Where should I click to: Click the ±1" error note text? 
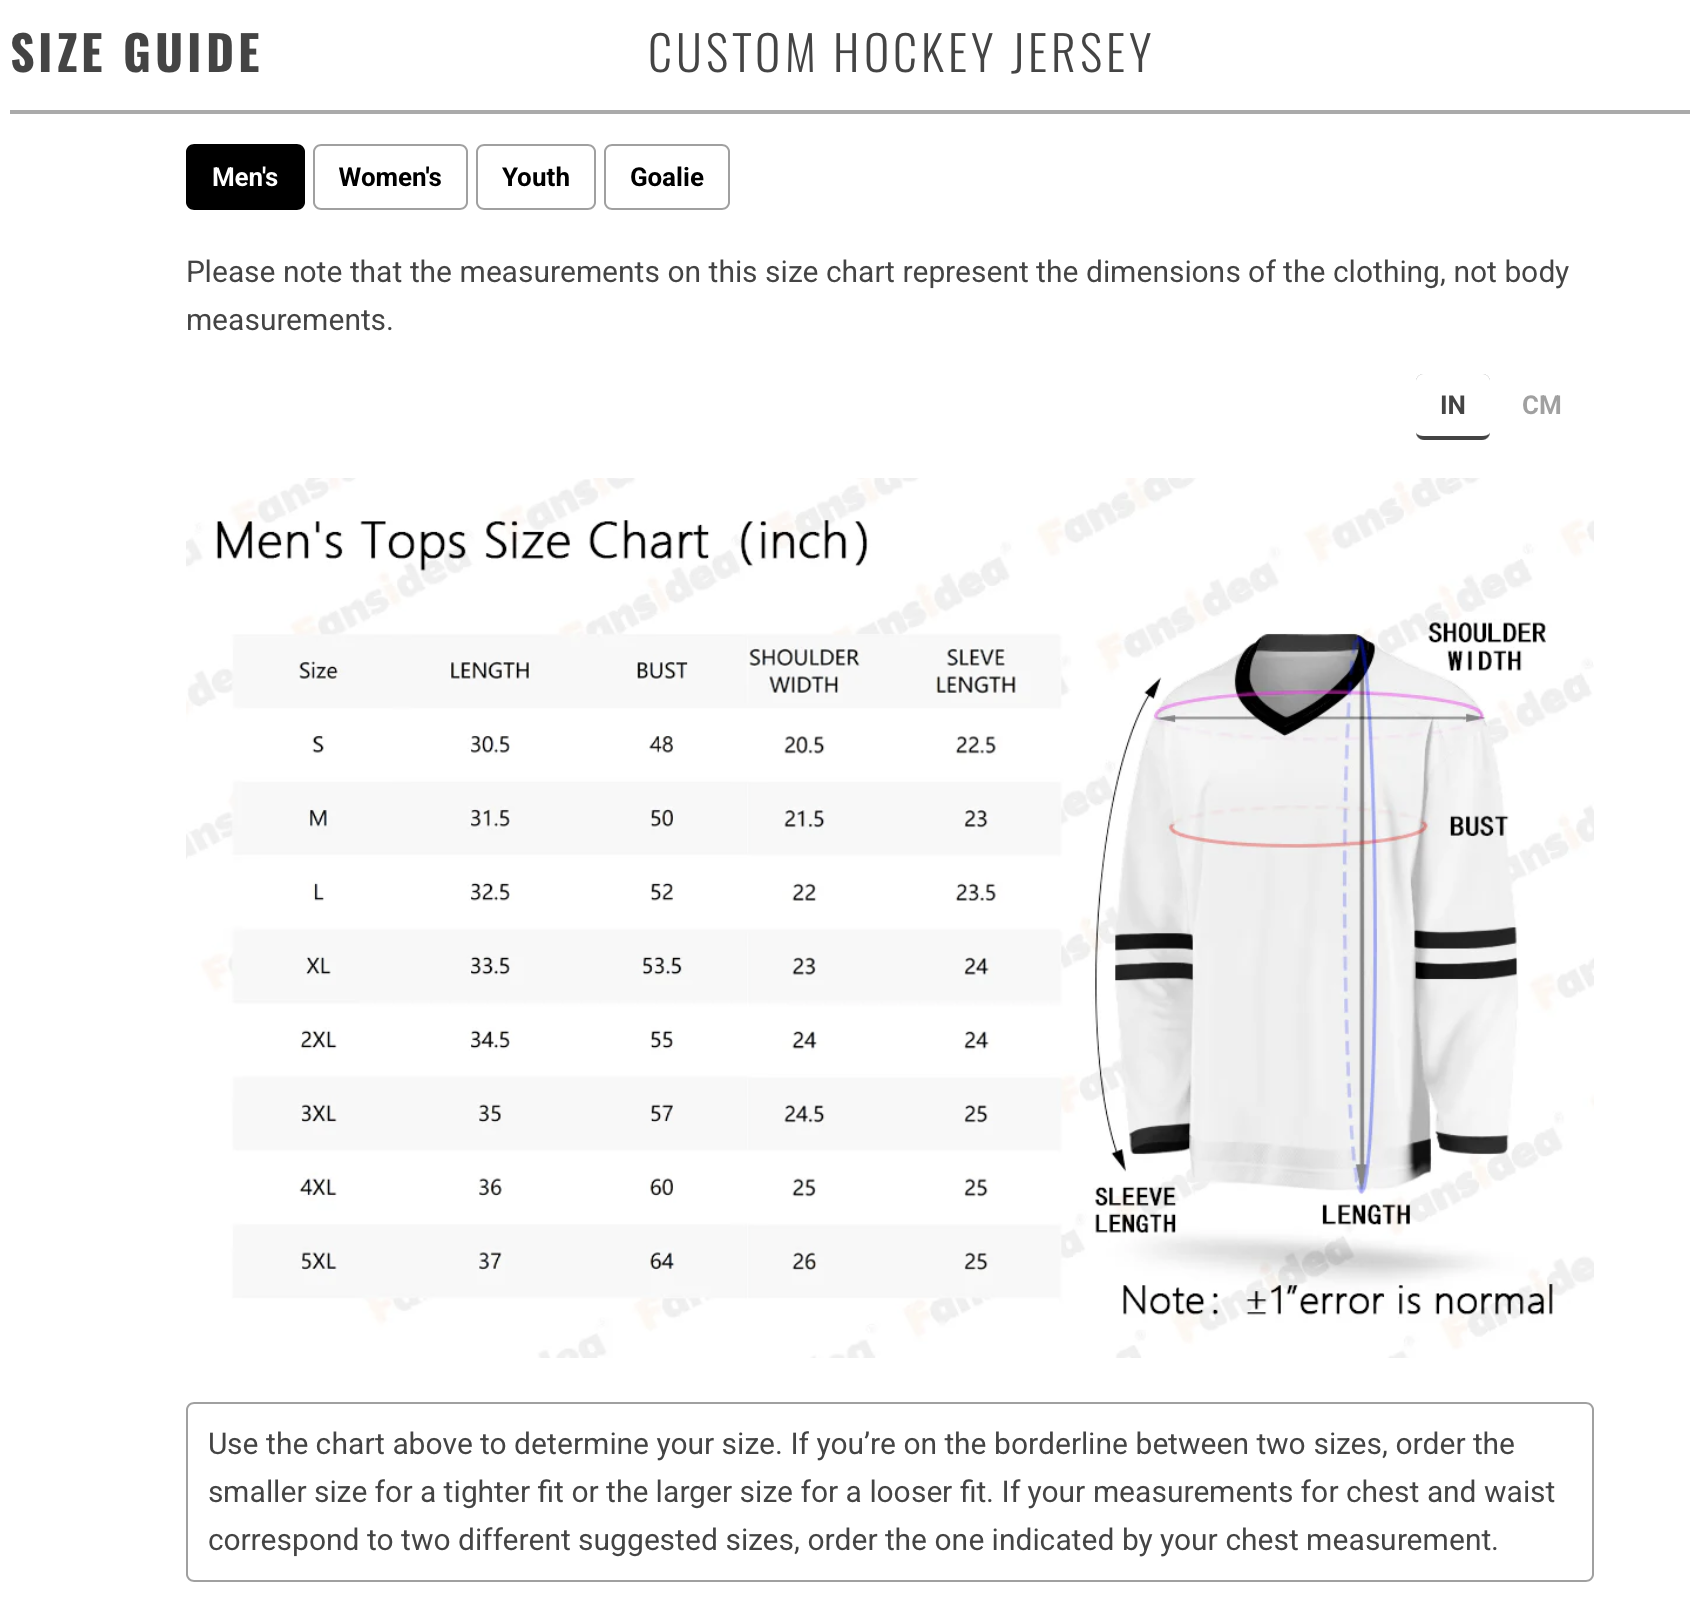[x=1337, y=1300]
